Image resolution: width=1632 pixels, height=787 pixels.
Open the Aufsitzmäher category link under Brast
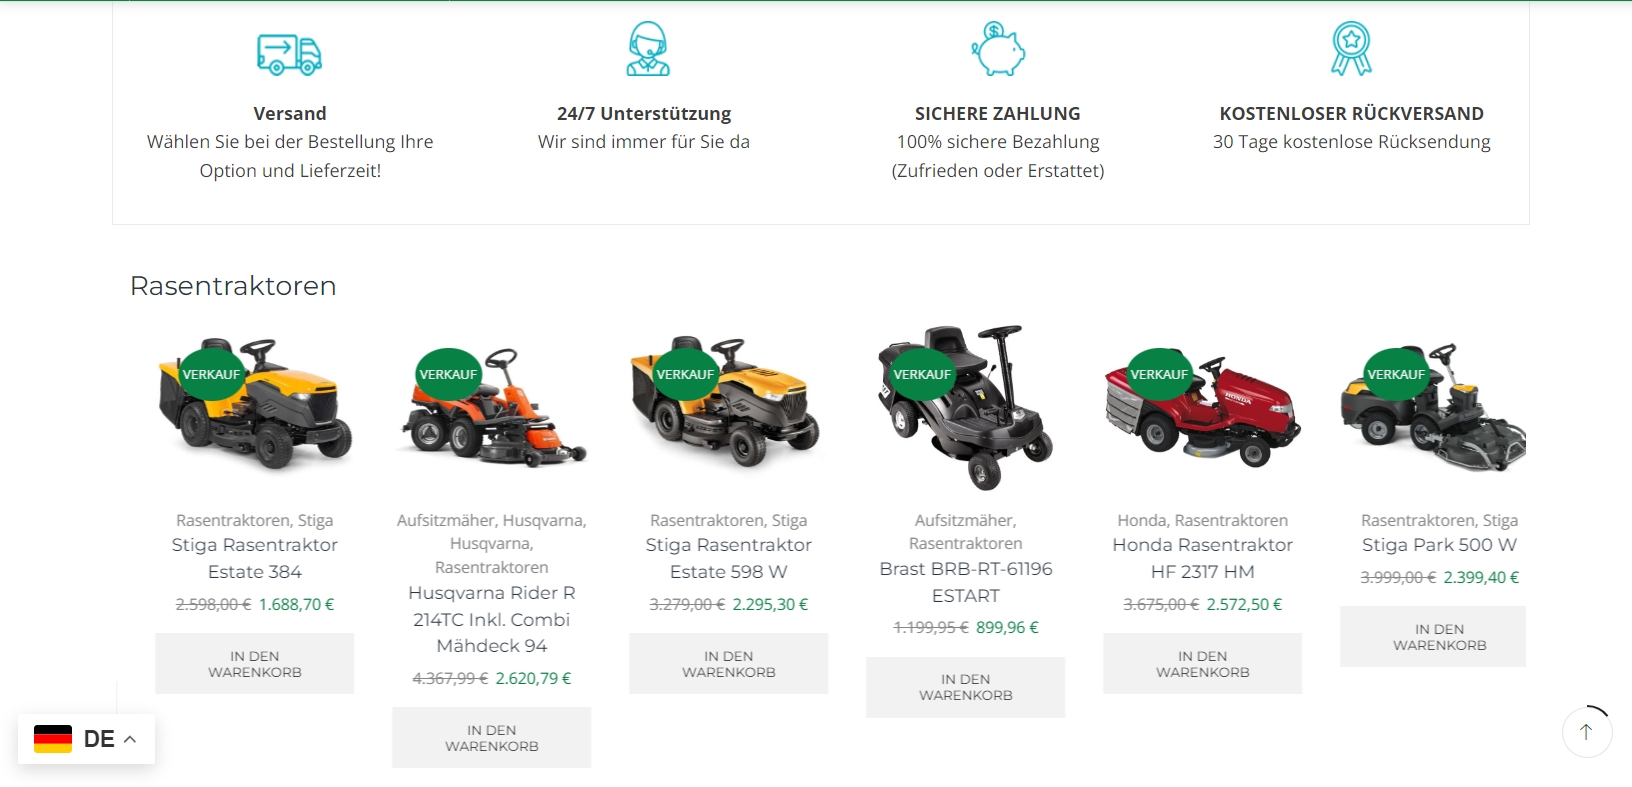tap(964, 520)
